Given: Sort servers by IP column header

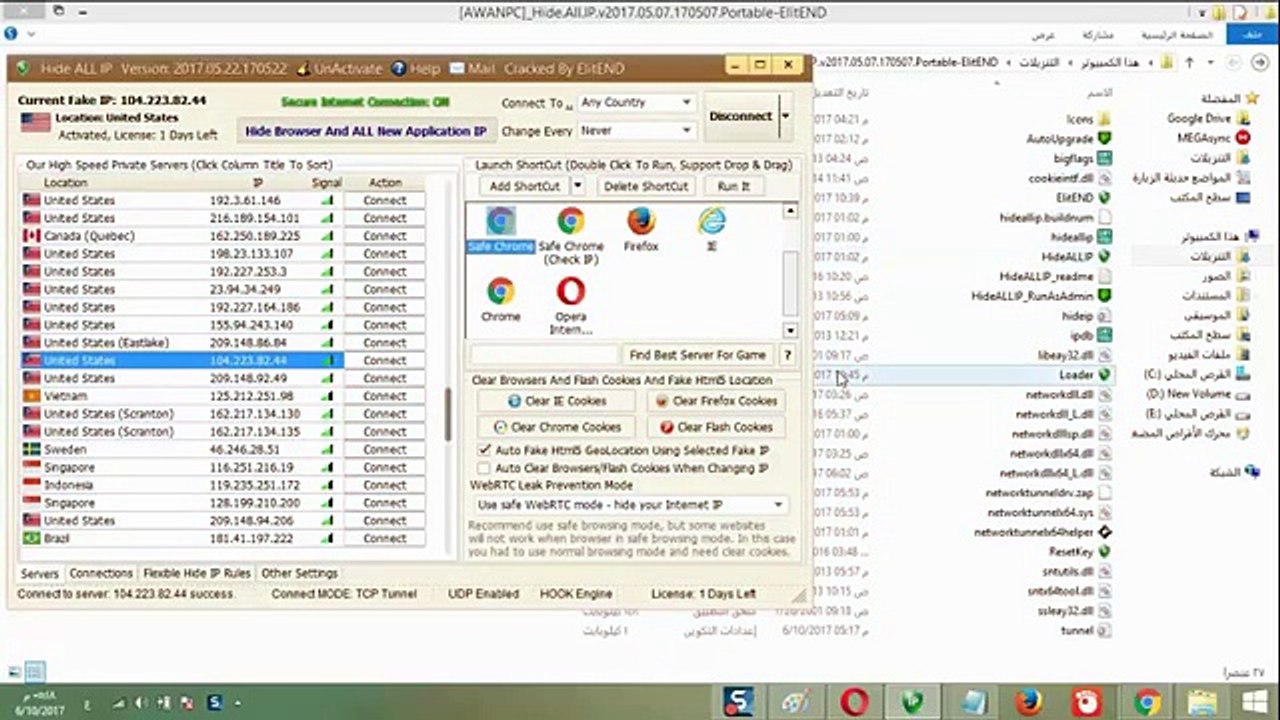Looking at the screenshot, I should pos(258,183).
